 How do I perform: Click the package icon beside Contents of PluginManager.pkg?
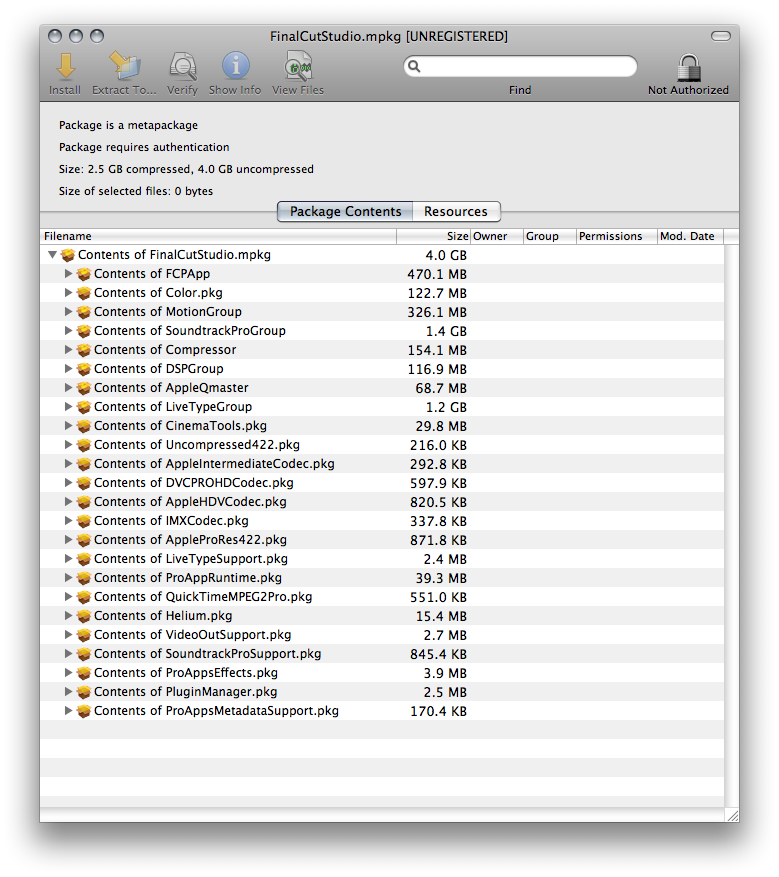84,693
